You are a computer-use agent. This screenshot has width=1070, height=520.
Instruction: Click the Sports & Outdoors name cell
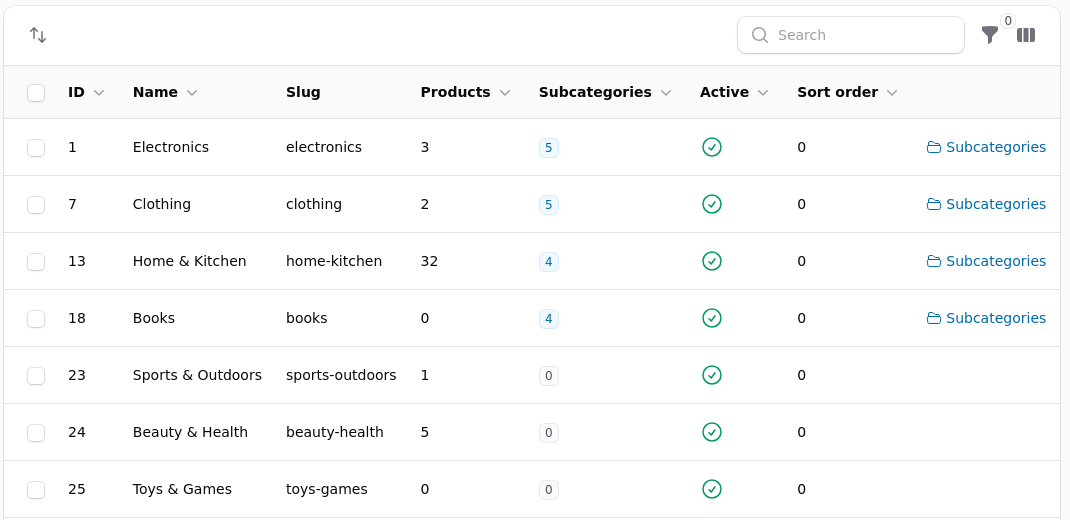tap(197, 375)
